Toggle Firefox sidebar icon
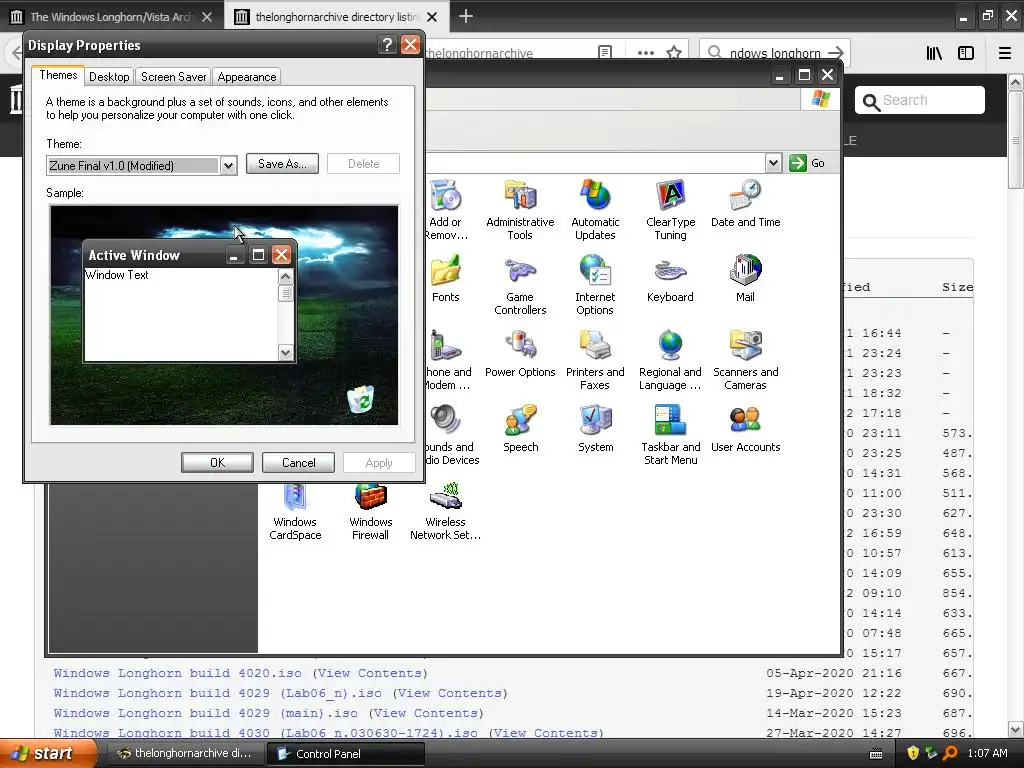 (x=966, y=53)
